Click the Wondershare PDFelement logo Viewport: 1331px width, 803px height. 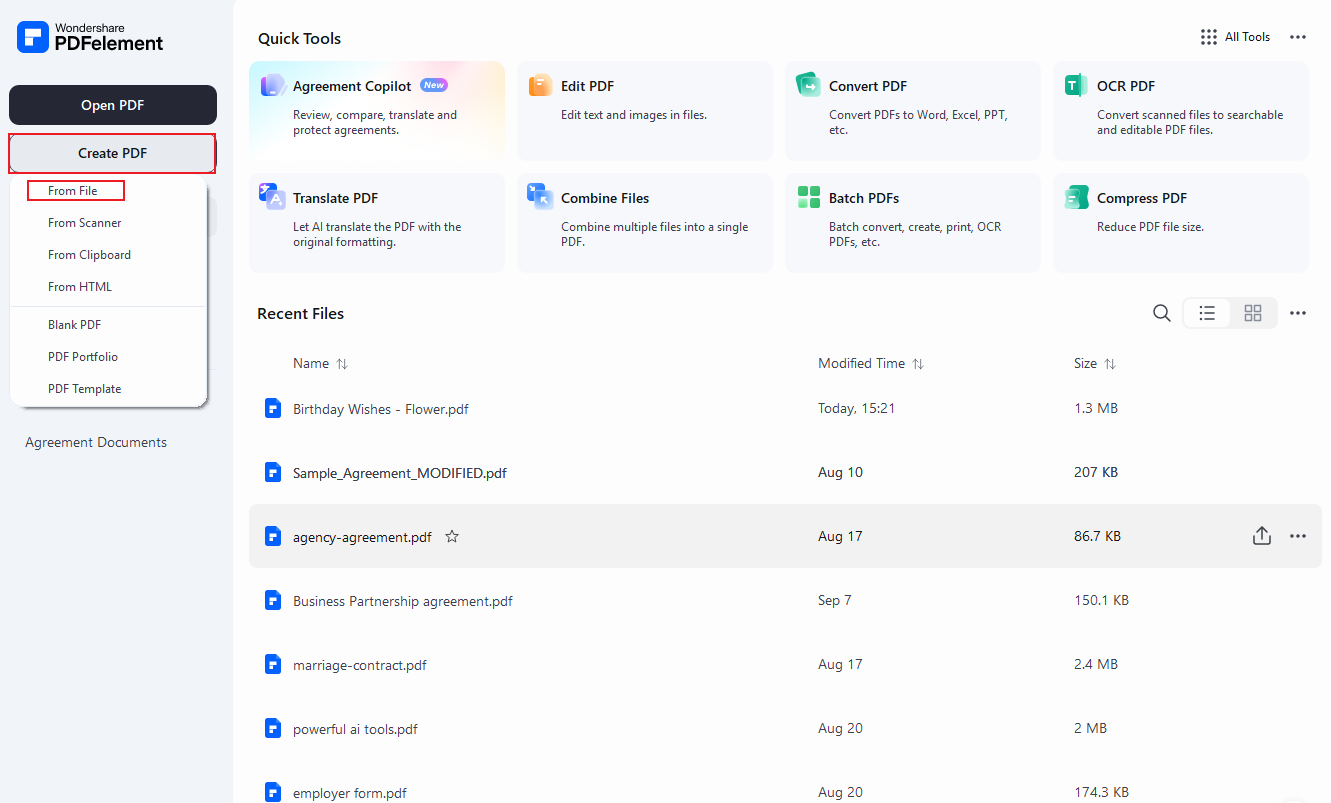coord(91,38)
